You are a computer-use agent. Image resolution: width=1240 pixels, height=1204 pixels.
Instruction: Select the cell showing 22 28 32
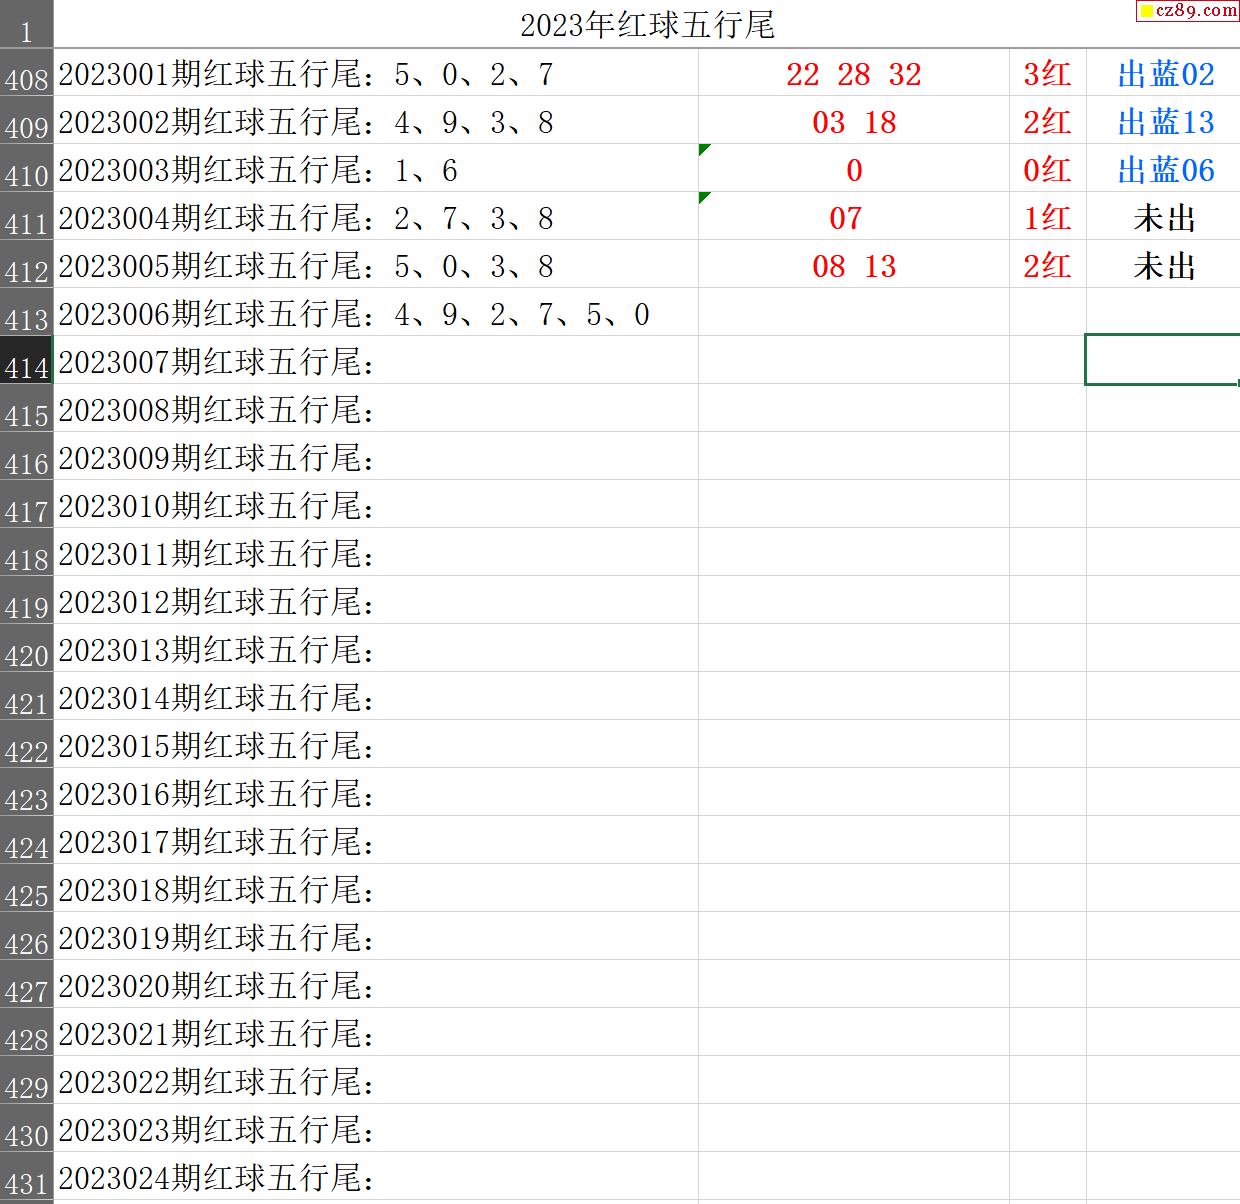[x=853, y=74]
